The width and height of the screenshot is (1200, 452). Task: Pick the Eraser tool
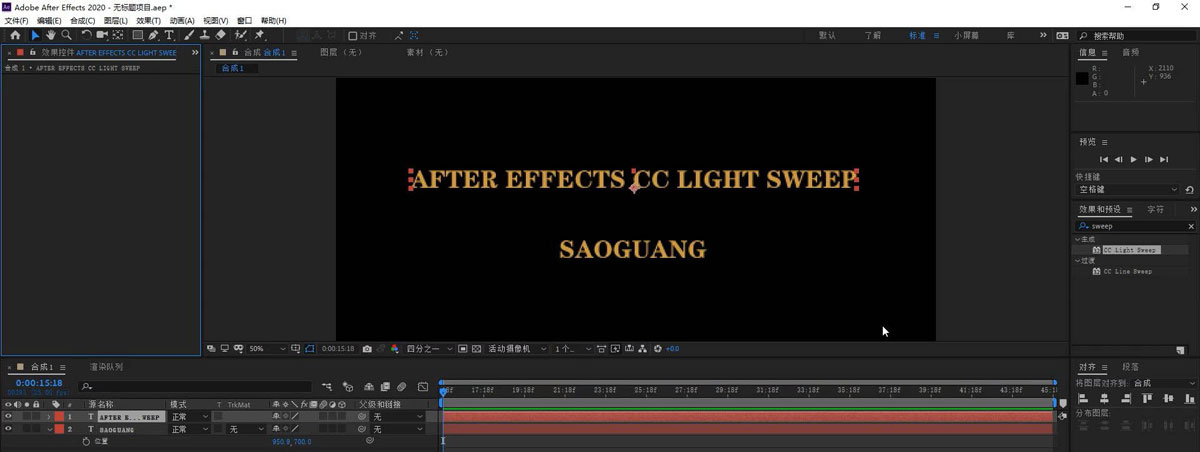click(220, 35)
